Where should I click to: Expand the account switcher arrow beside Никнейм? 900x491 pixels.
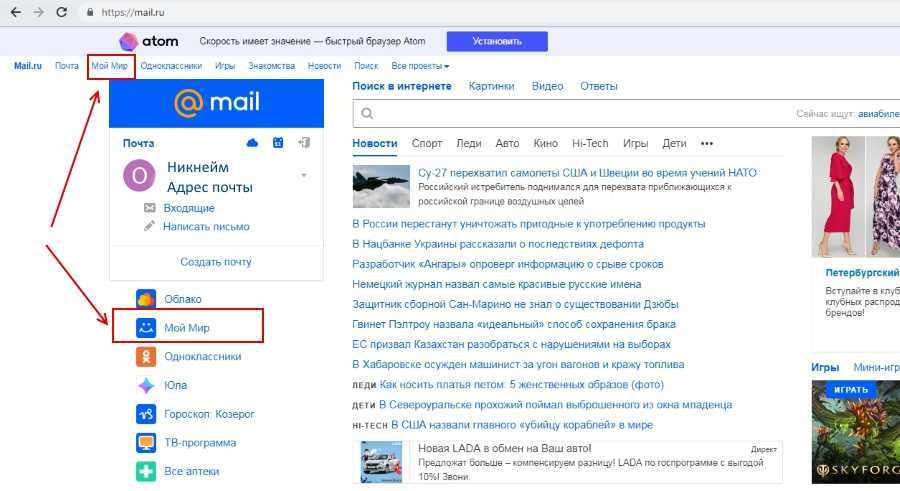point(303,176)
